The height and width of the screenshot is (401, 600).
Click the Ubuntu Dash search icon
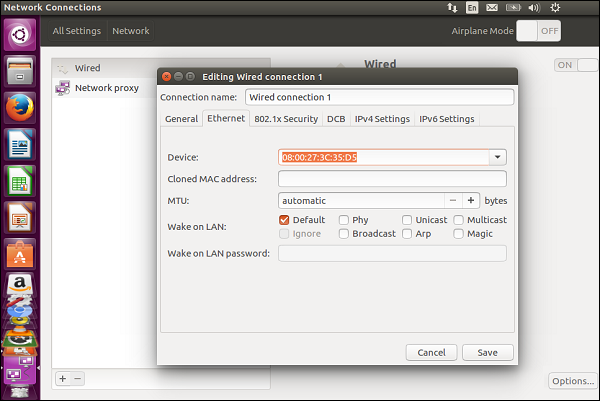point(21,35)
